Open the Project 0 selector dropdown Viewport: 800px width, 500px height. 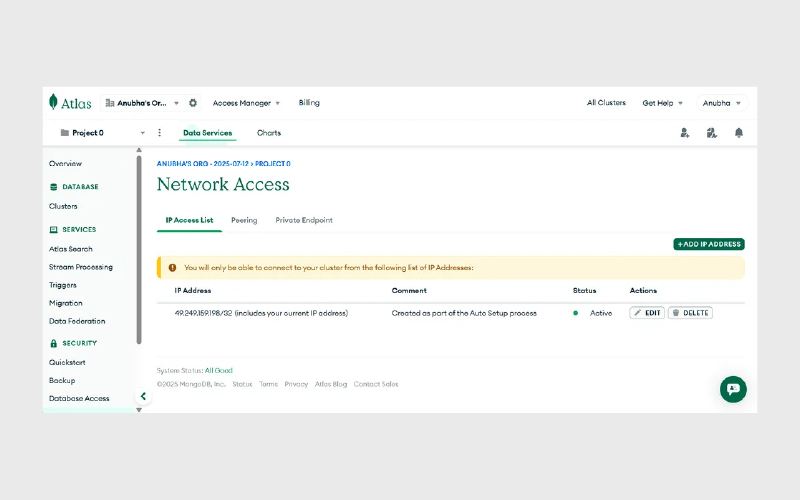pyautogui.click(x=102, y=133)
